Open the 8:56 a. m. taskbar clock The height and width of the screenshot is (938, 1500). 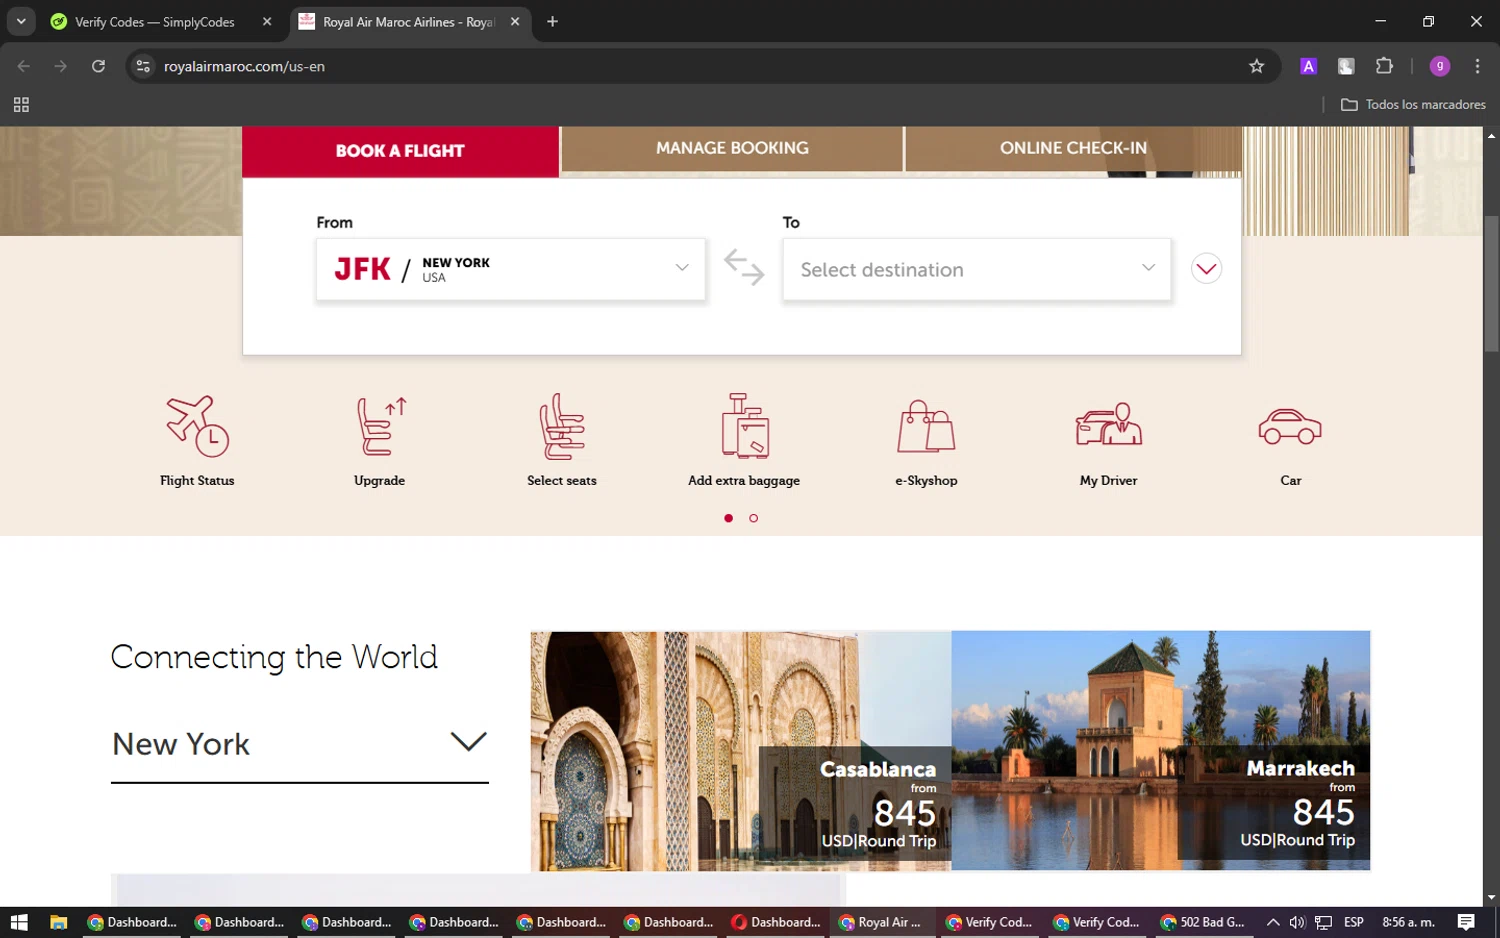pyautogui.click(x=1408, y=922)
